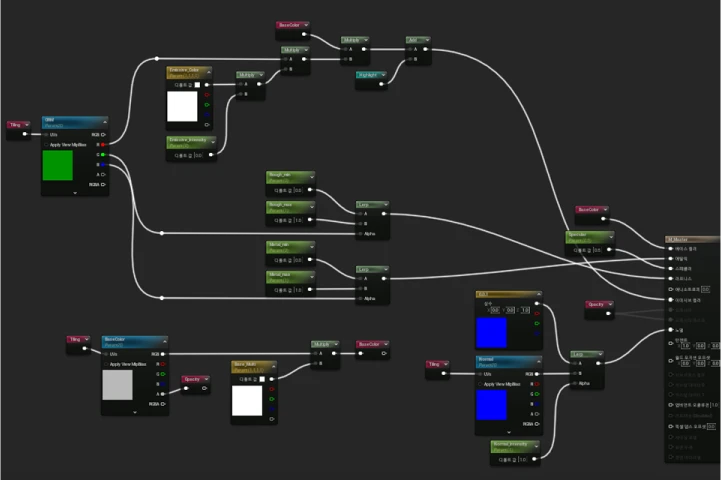This screenshot has height=480, width=721.
Task: Click RGB output pin on BaseColor texture node
Action: click(x=163, y=354)
